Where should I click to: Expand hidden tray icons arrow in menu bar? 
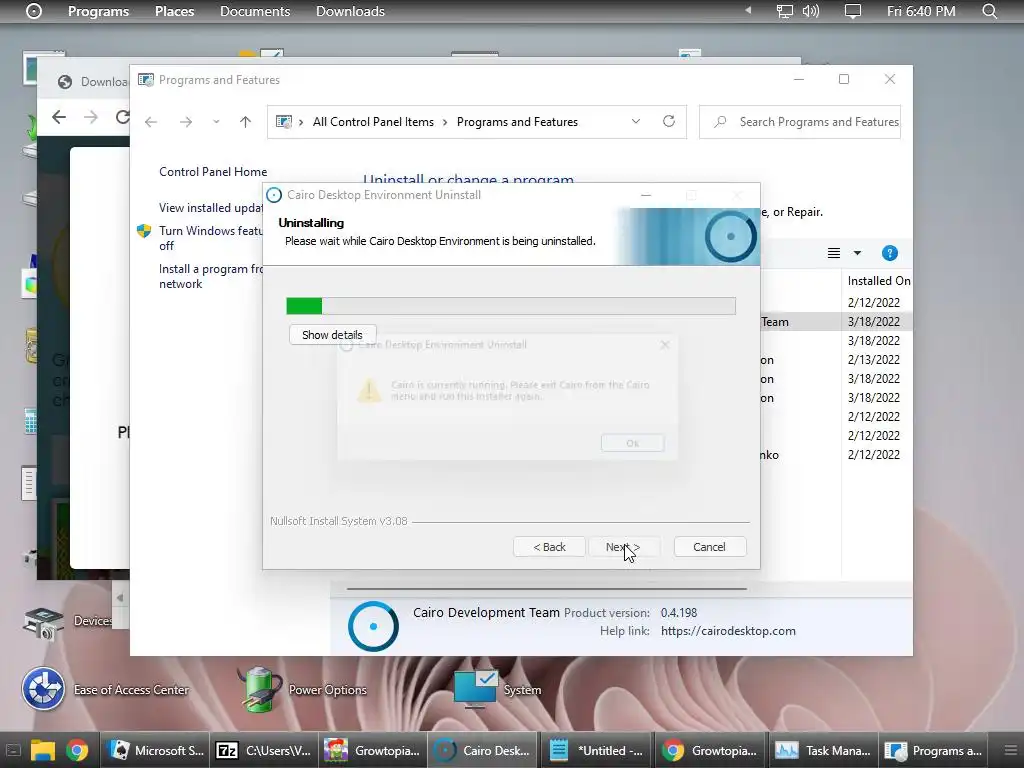click(748, 10)
